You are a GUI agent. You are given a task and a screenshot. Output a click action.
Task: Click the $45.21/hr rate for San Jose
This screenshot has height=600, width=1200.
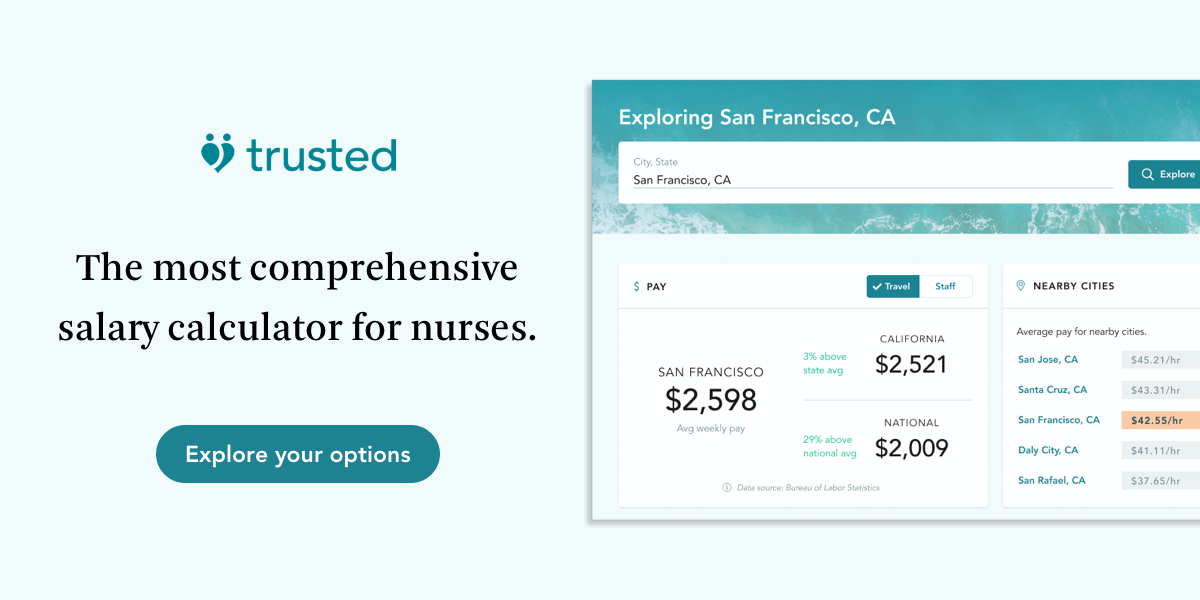click(1157, 359)
